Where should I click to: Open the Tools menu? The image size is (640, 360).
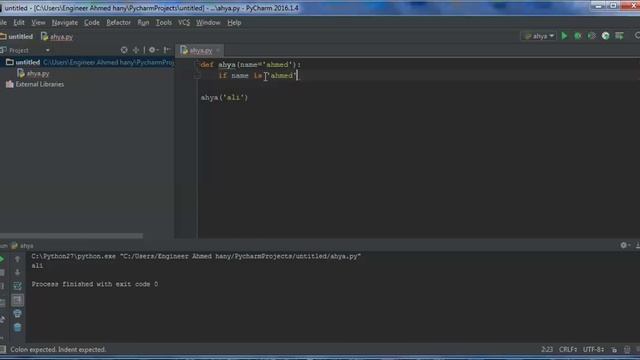point(164,22)
